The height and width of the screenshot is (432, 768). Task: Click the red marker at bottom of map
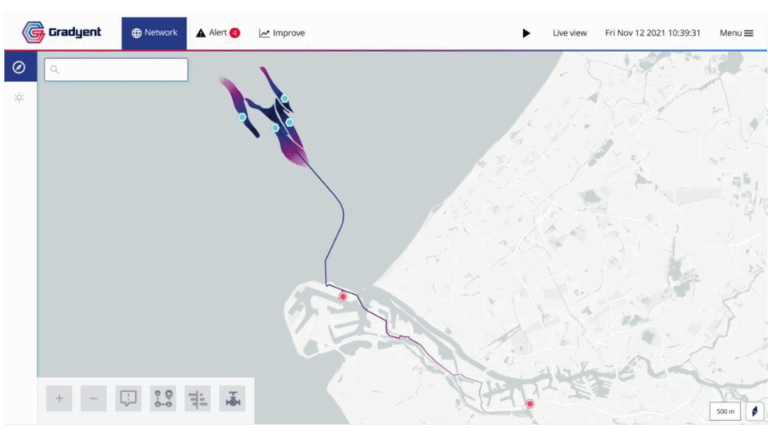(x=530, y=405)
